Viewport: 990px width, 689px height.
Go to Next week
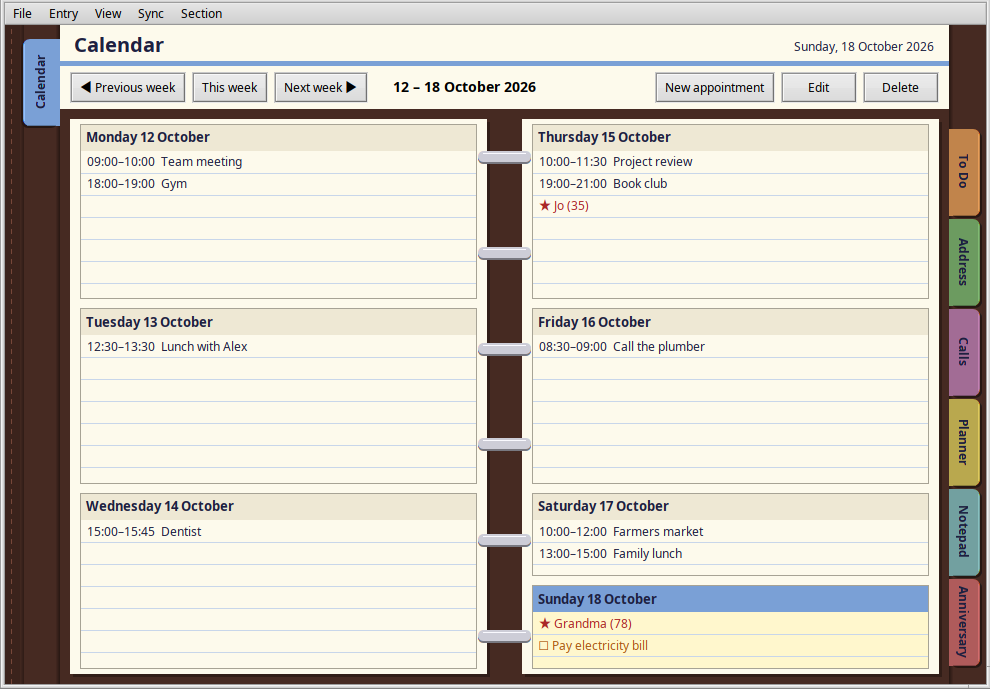pyautogui.click(x=321, y=87)
